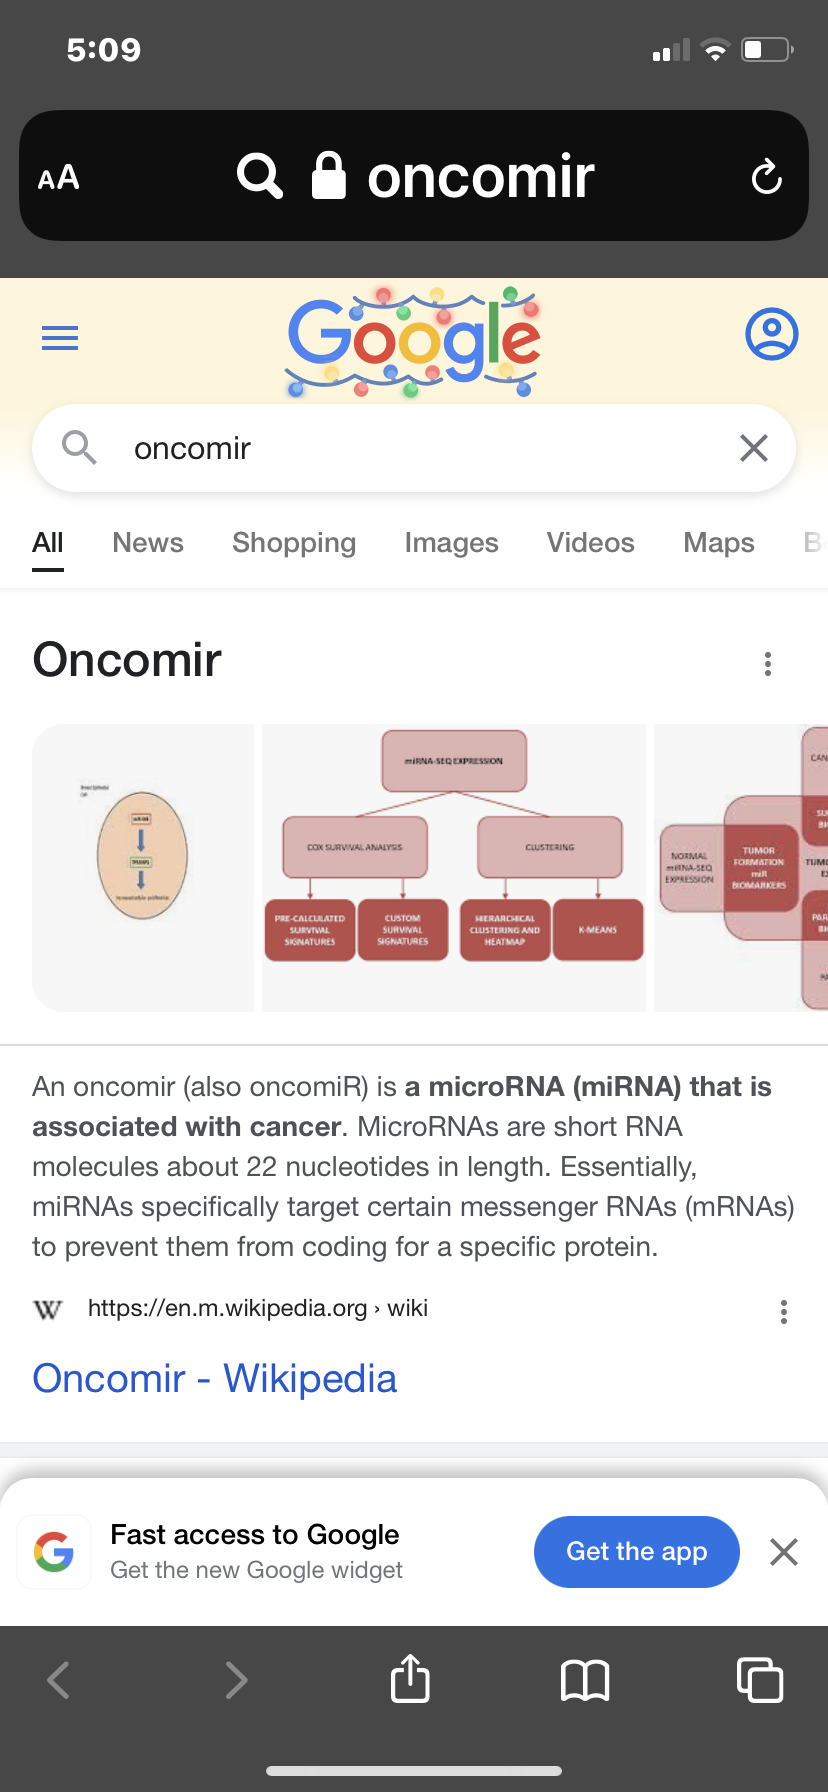828x1792 pixels.
Task: Open the miRNA-seq expression flowchart image
Action: point(454,867)
